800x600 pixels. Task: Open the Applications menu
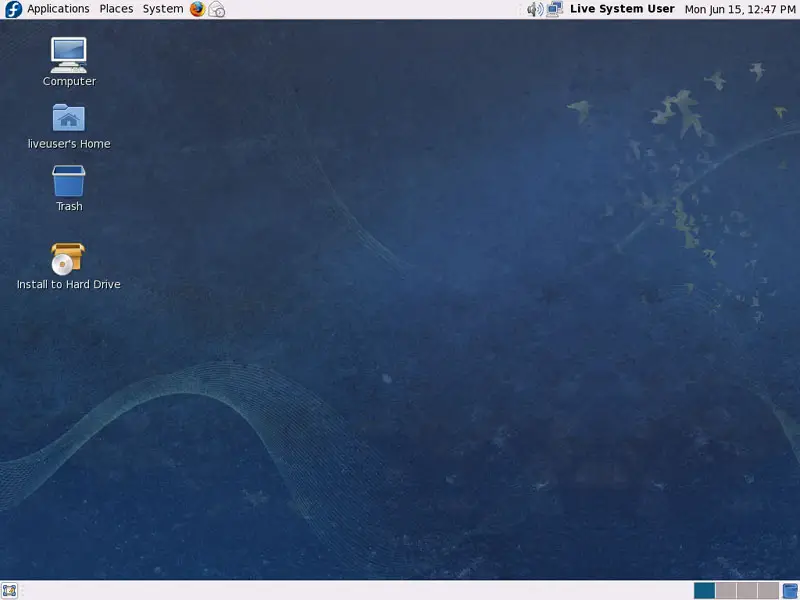[x=58, y=9]
